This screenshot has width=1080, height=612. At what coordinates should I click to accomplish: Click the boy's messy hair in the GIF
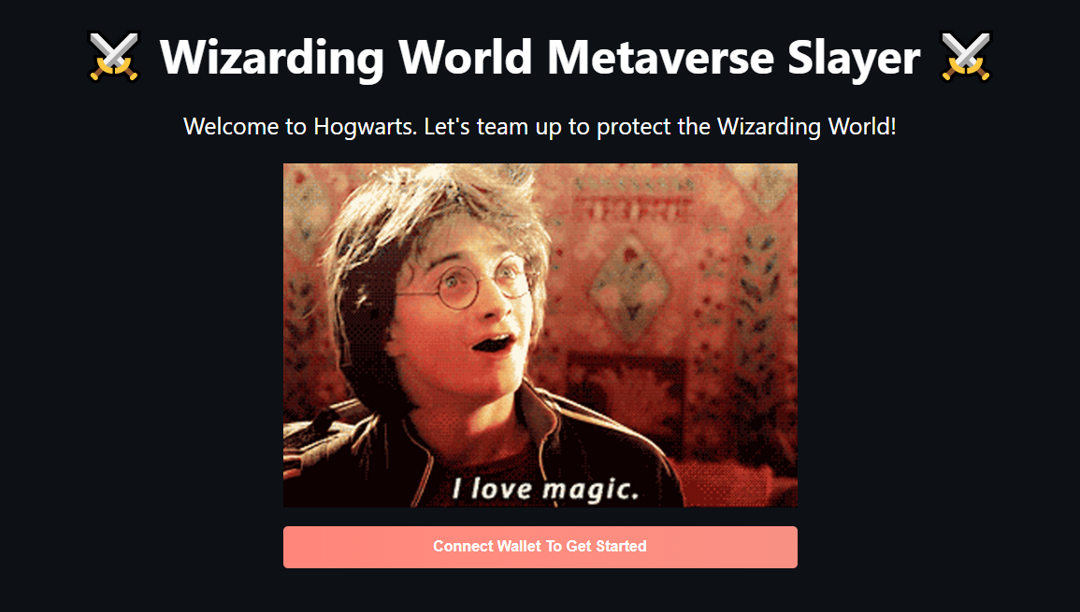point(427,207)
